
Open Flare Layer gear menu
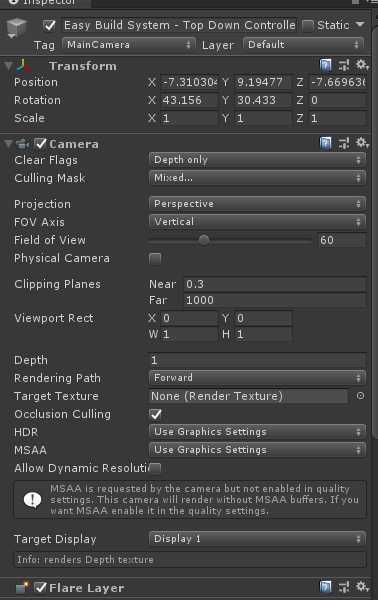click(x=362, y=586)
